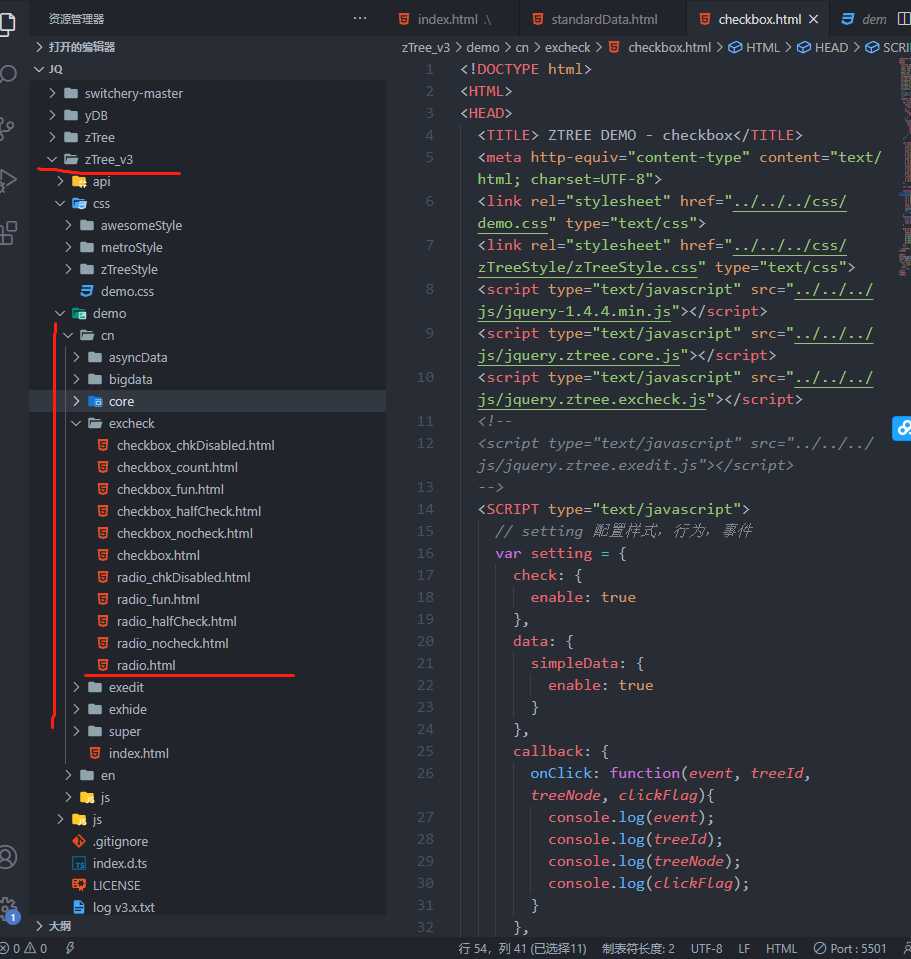The image size is (911, 959).
Task: Collapse the zTree_v3 folder
Action: pyautogui.click(x=53, y=159)
